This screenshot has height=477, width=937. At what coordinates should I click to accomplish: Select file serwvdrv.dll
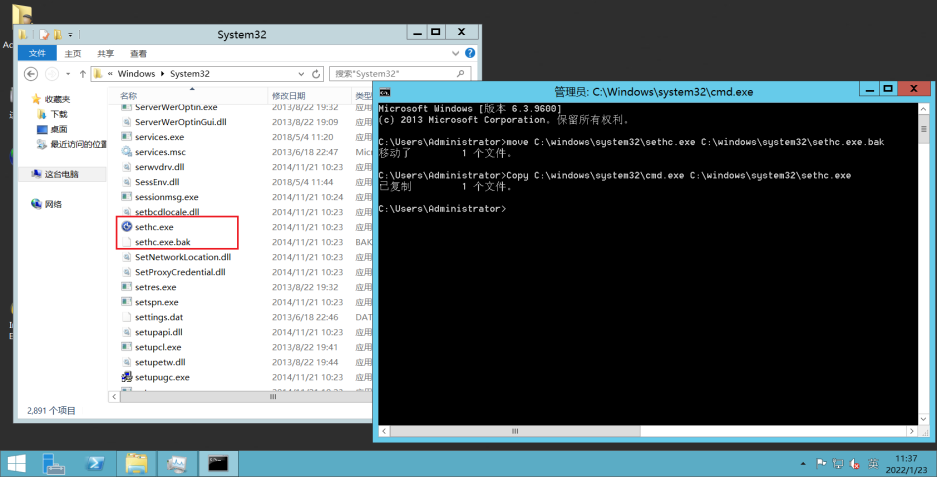tap(160, 167)
